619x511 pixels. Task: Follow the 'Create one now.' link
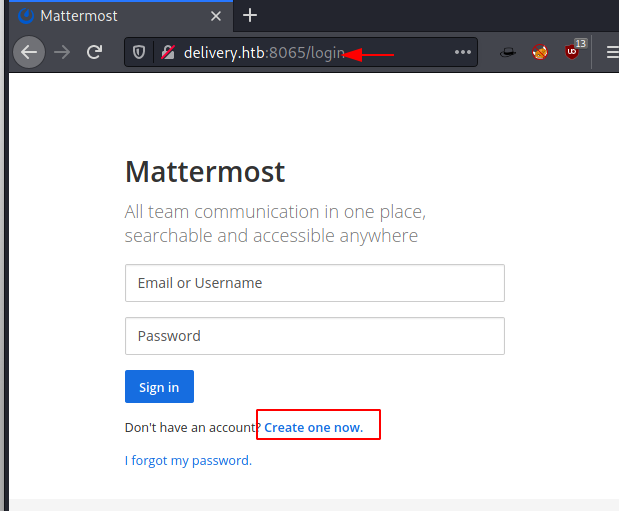313,427
